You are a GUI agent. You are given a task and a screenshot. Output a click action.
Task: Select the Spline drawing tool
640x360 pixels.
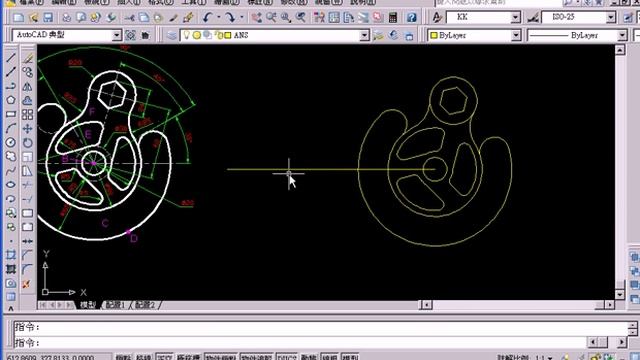(11, 171)
